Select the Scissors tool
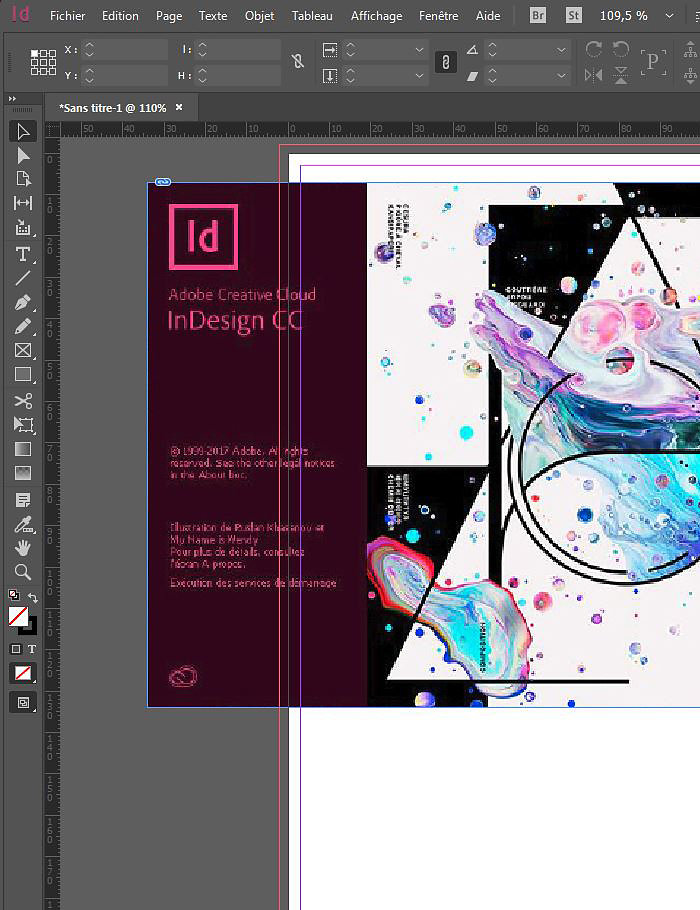 (23, 401)
